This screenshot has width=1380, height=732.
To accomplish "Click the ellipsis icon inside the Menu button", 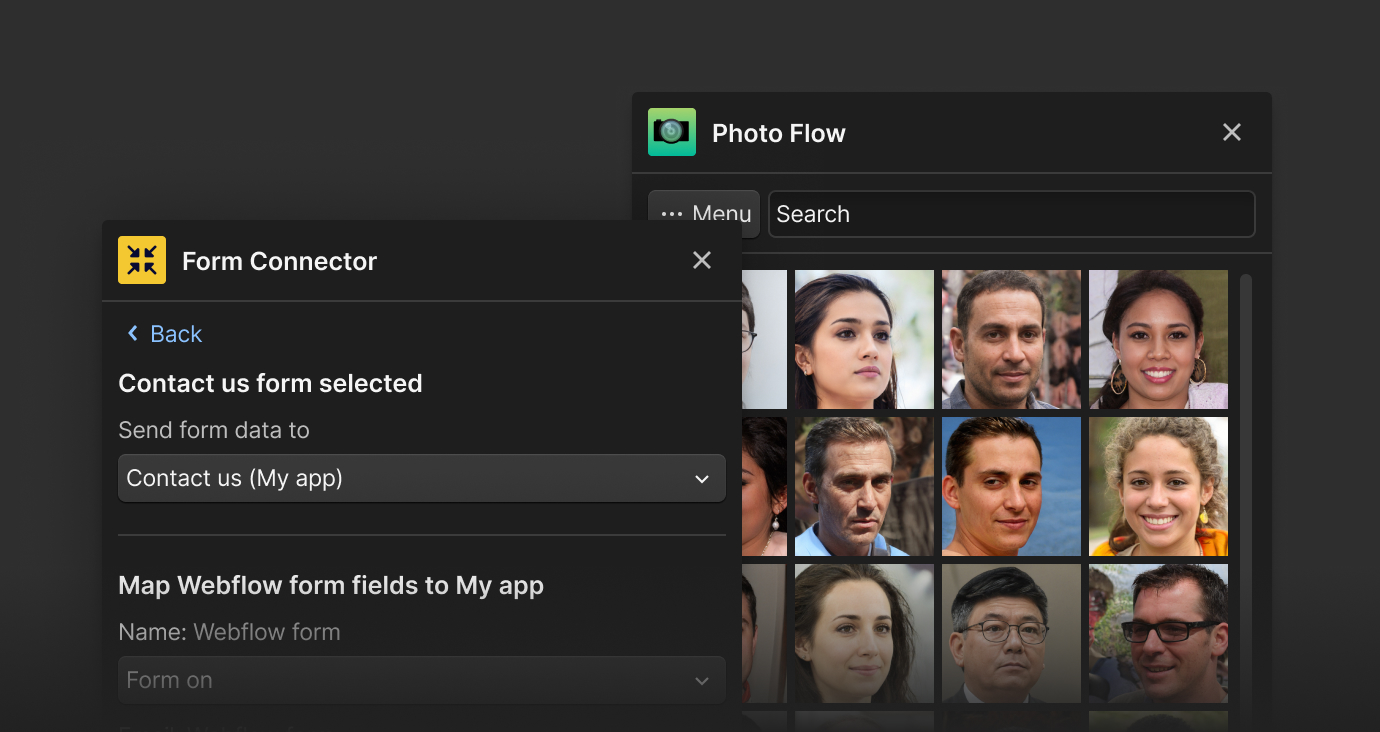I will pos(672,213).
